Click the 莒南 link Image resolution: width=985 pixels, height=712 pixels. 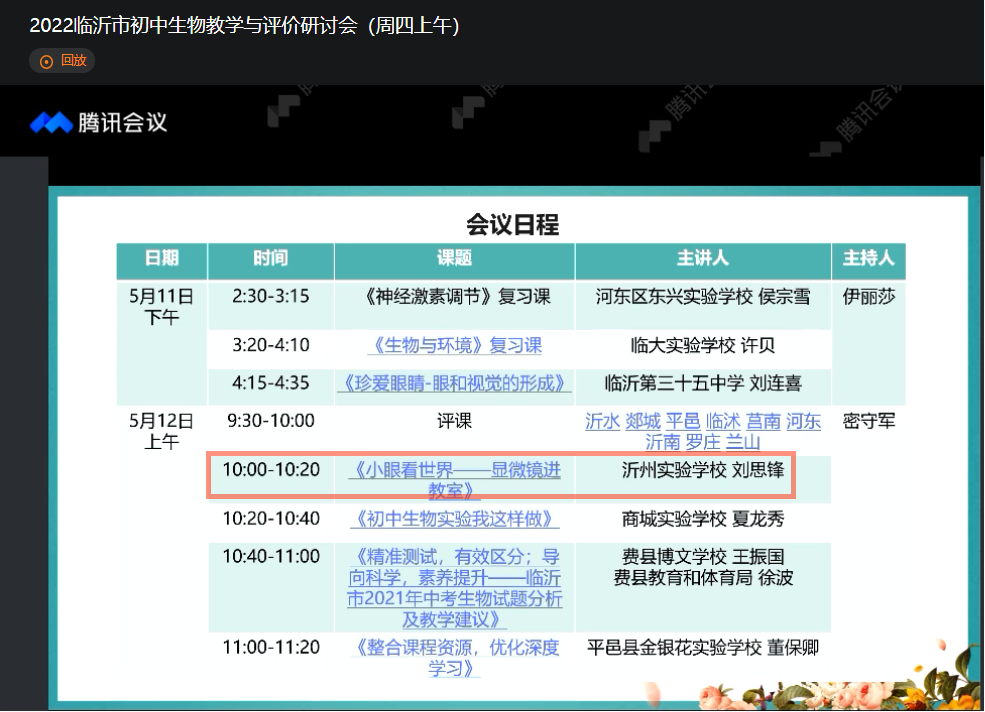pyautogui.click(x=763, y=421)
